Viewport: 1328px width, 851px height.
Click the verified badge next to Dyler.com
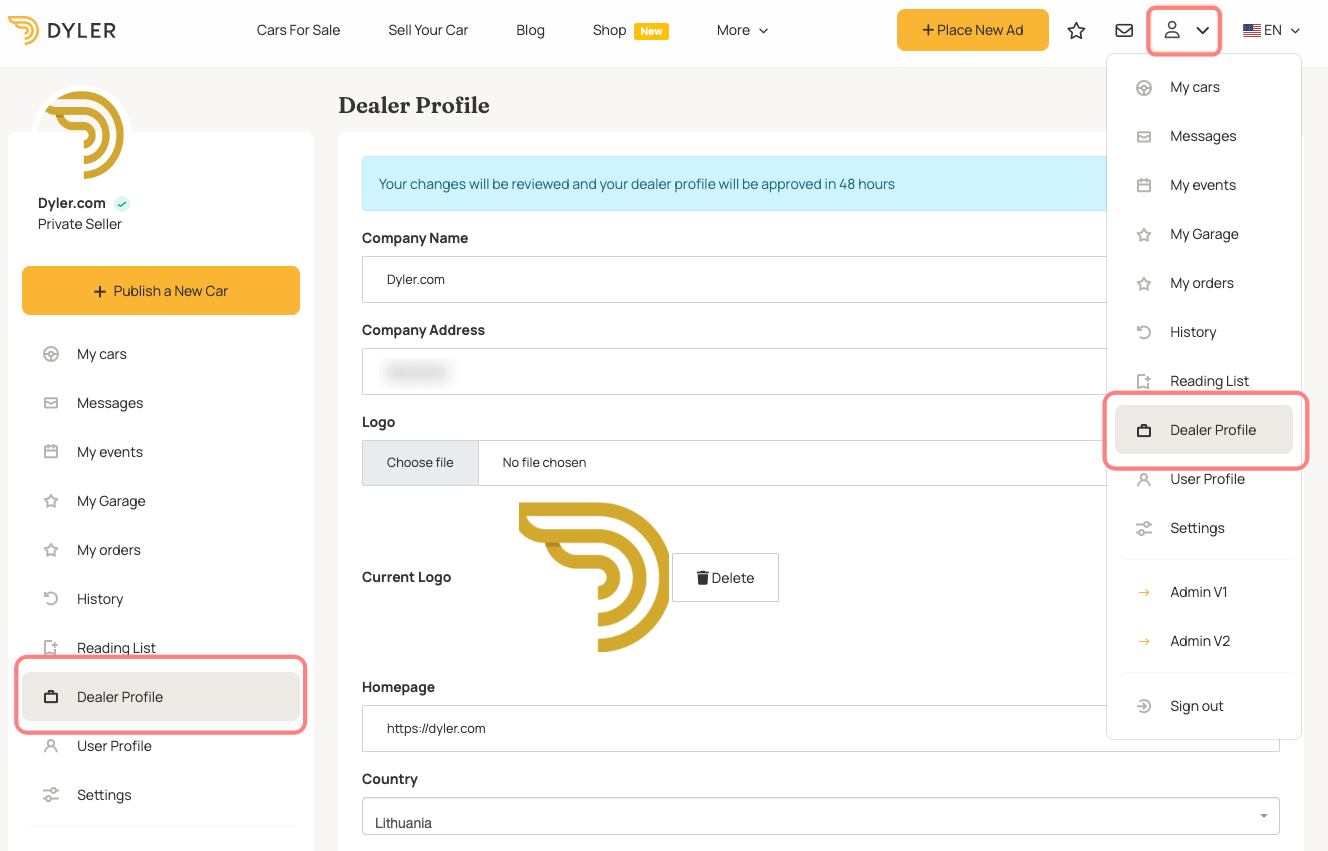(x=122, y=203)
